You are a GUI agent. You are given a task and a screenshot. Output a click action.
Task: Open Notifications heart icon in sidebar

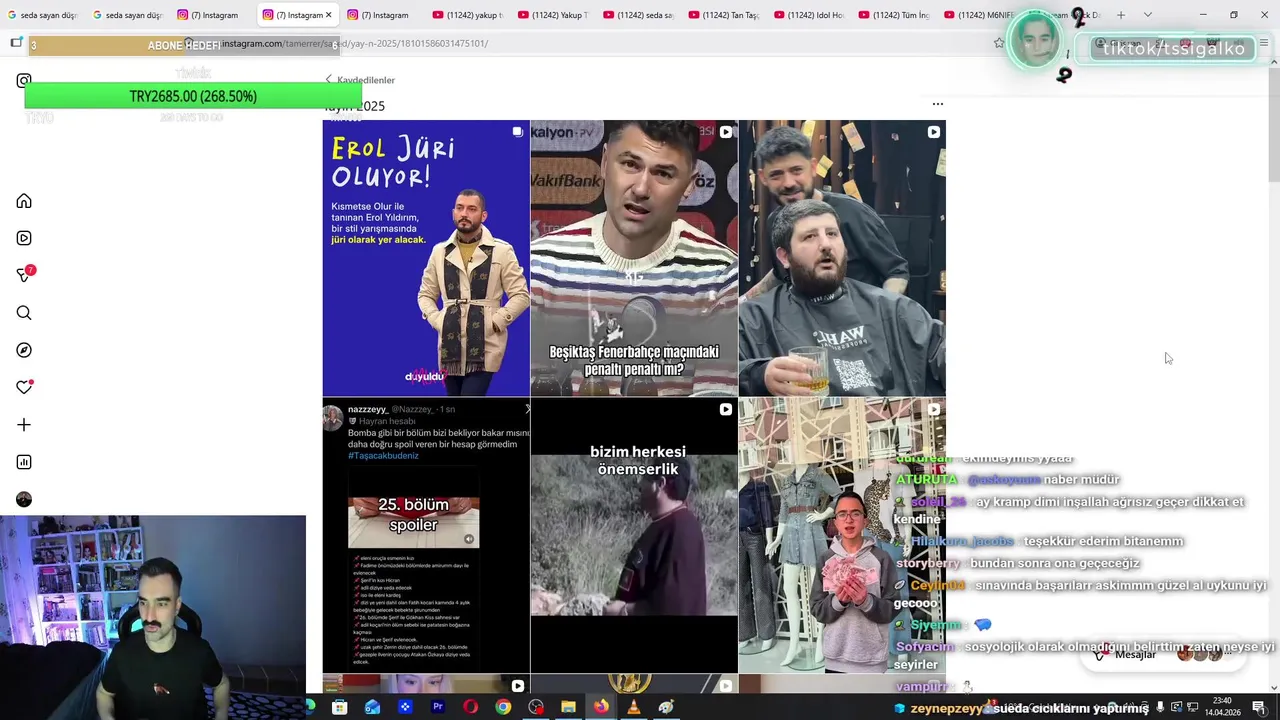[x=24, y=388]
